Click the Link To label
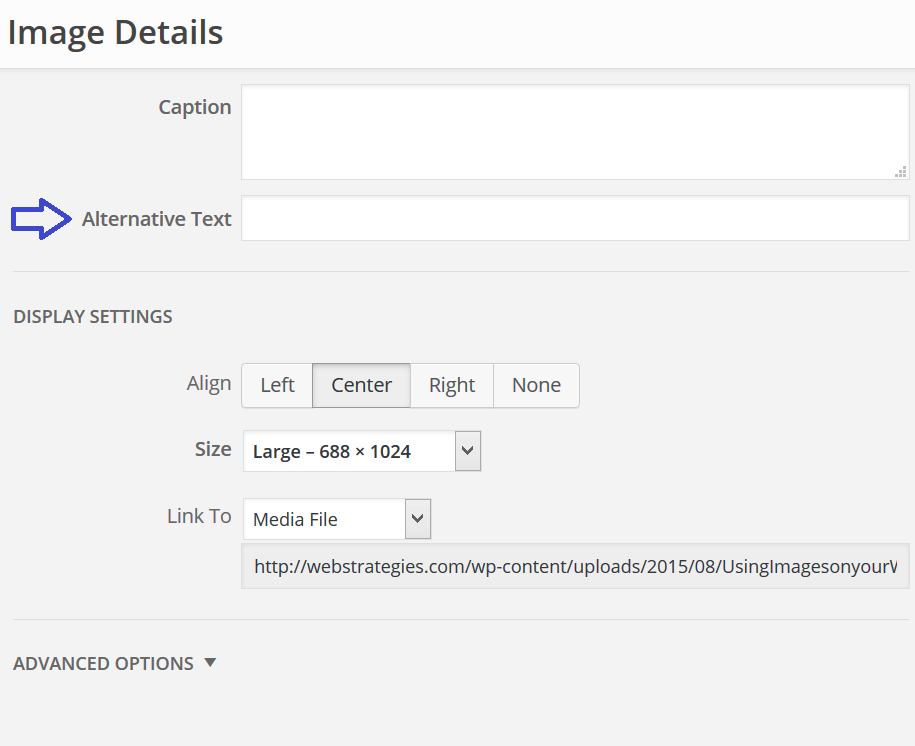 [x=199, y=516]
